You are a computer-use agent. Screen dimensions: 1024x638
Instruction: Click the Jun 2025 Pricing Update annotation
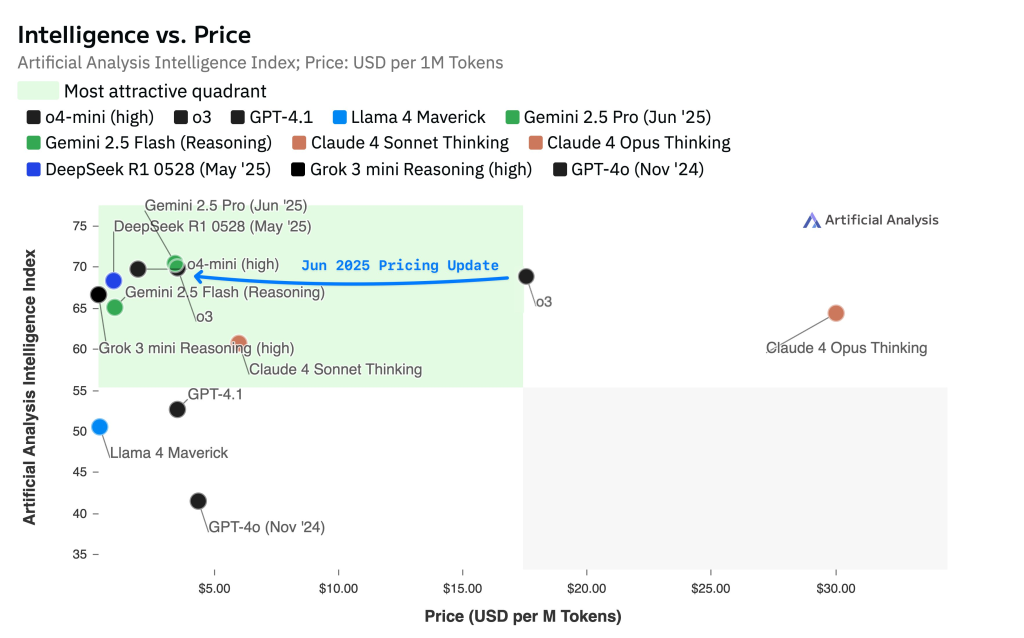point(400,266)
